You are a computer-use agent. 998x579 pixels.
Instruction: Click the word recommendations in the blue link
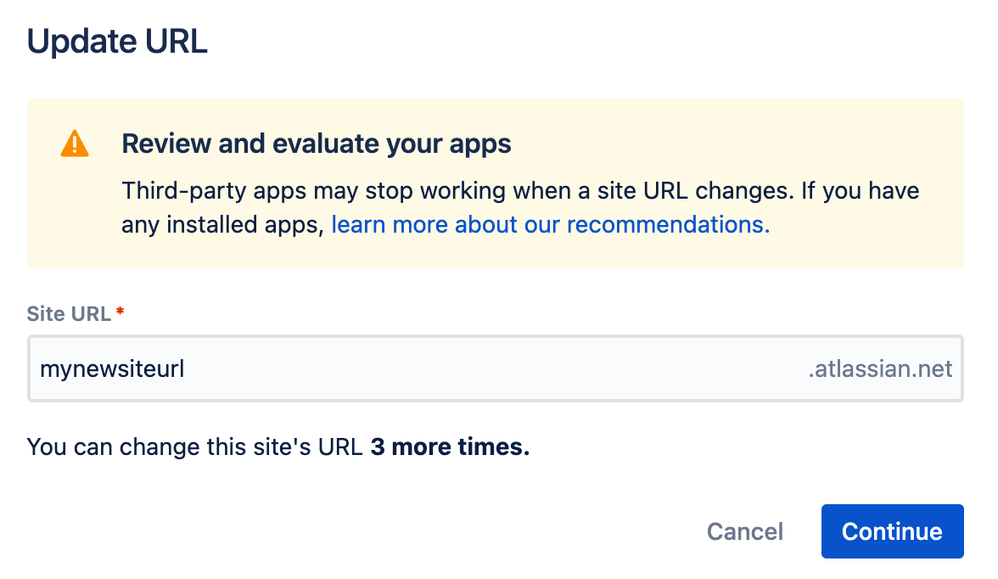(x=668, y=225)
